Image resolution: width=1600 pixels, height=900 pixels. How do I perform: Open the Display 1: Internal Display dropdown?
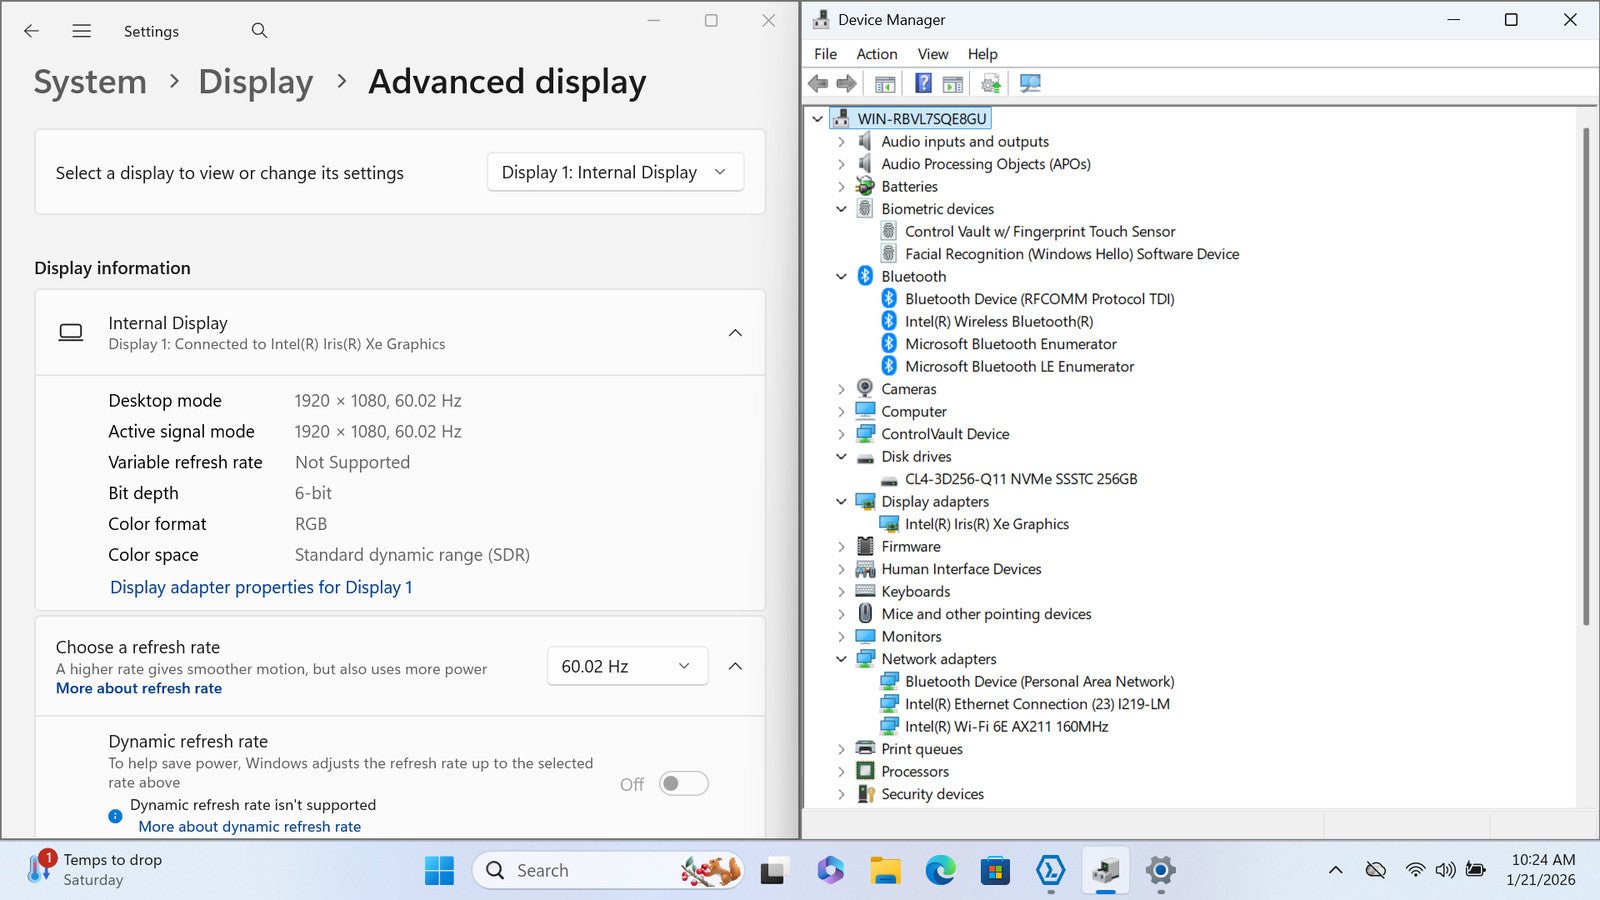(615, 172)
